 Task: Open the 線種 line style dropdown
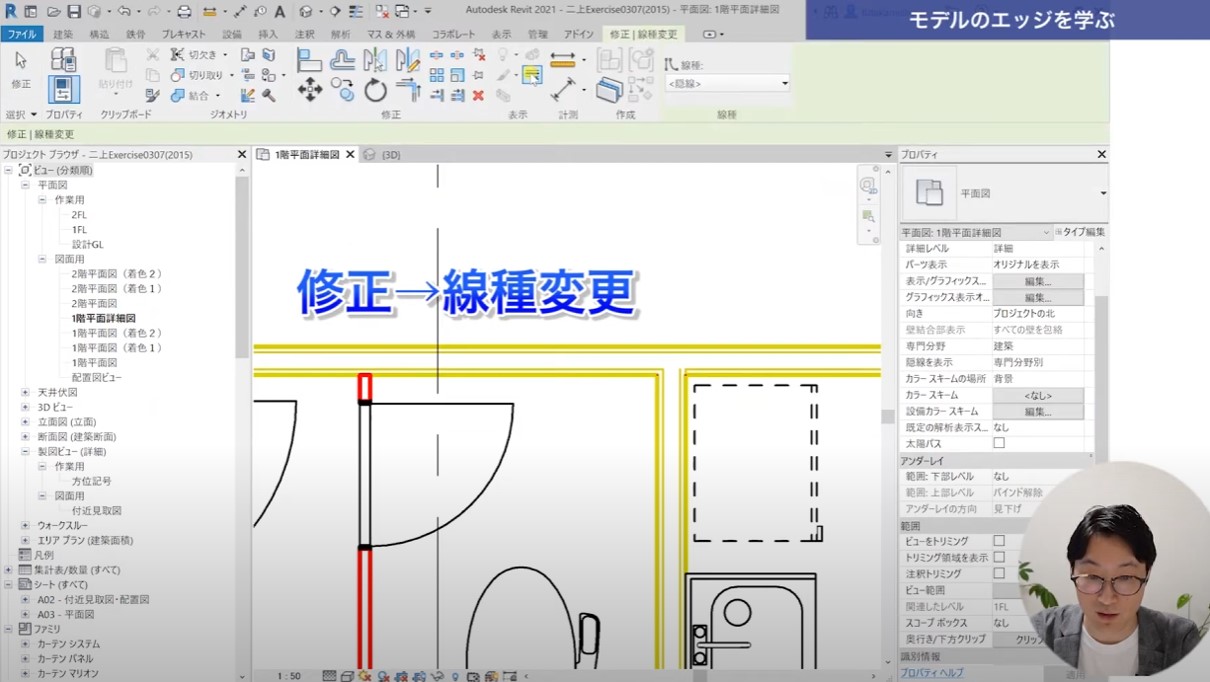point(727,84)
